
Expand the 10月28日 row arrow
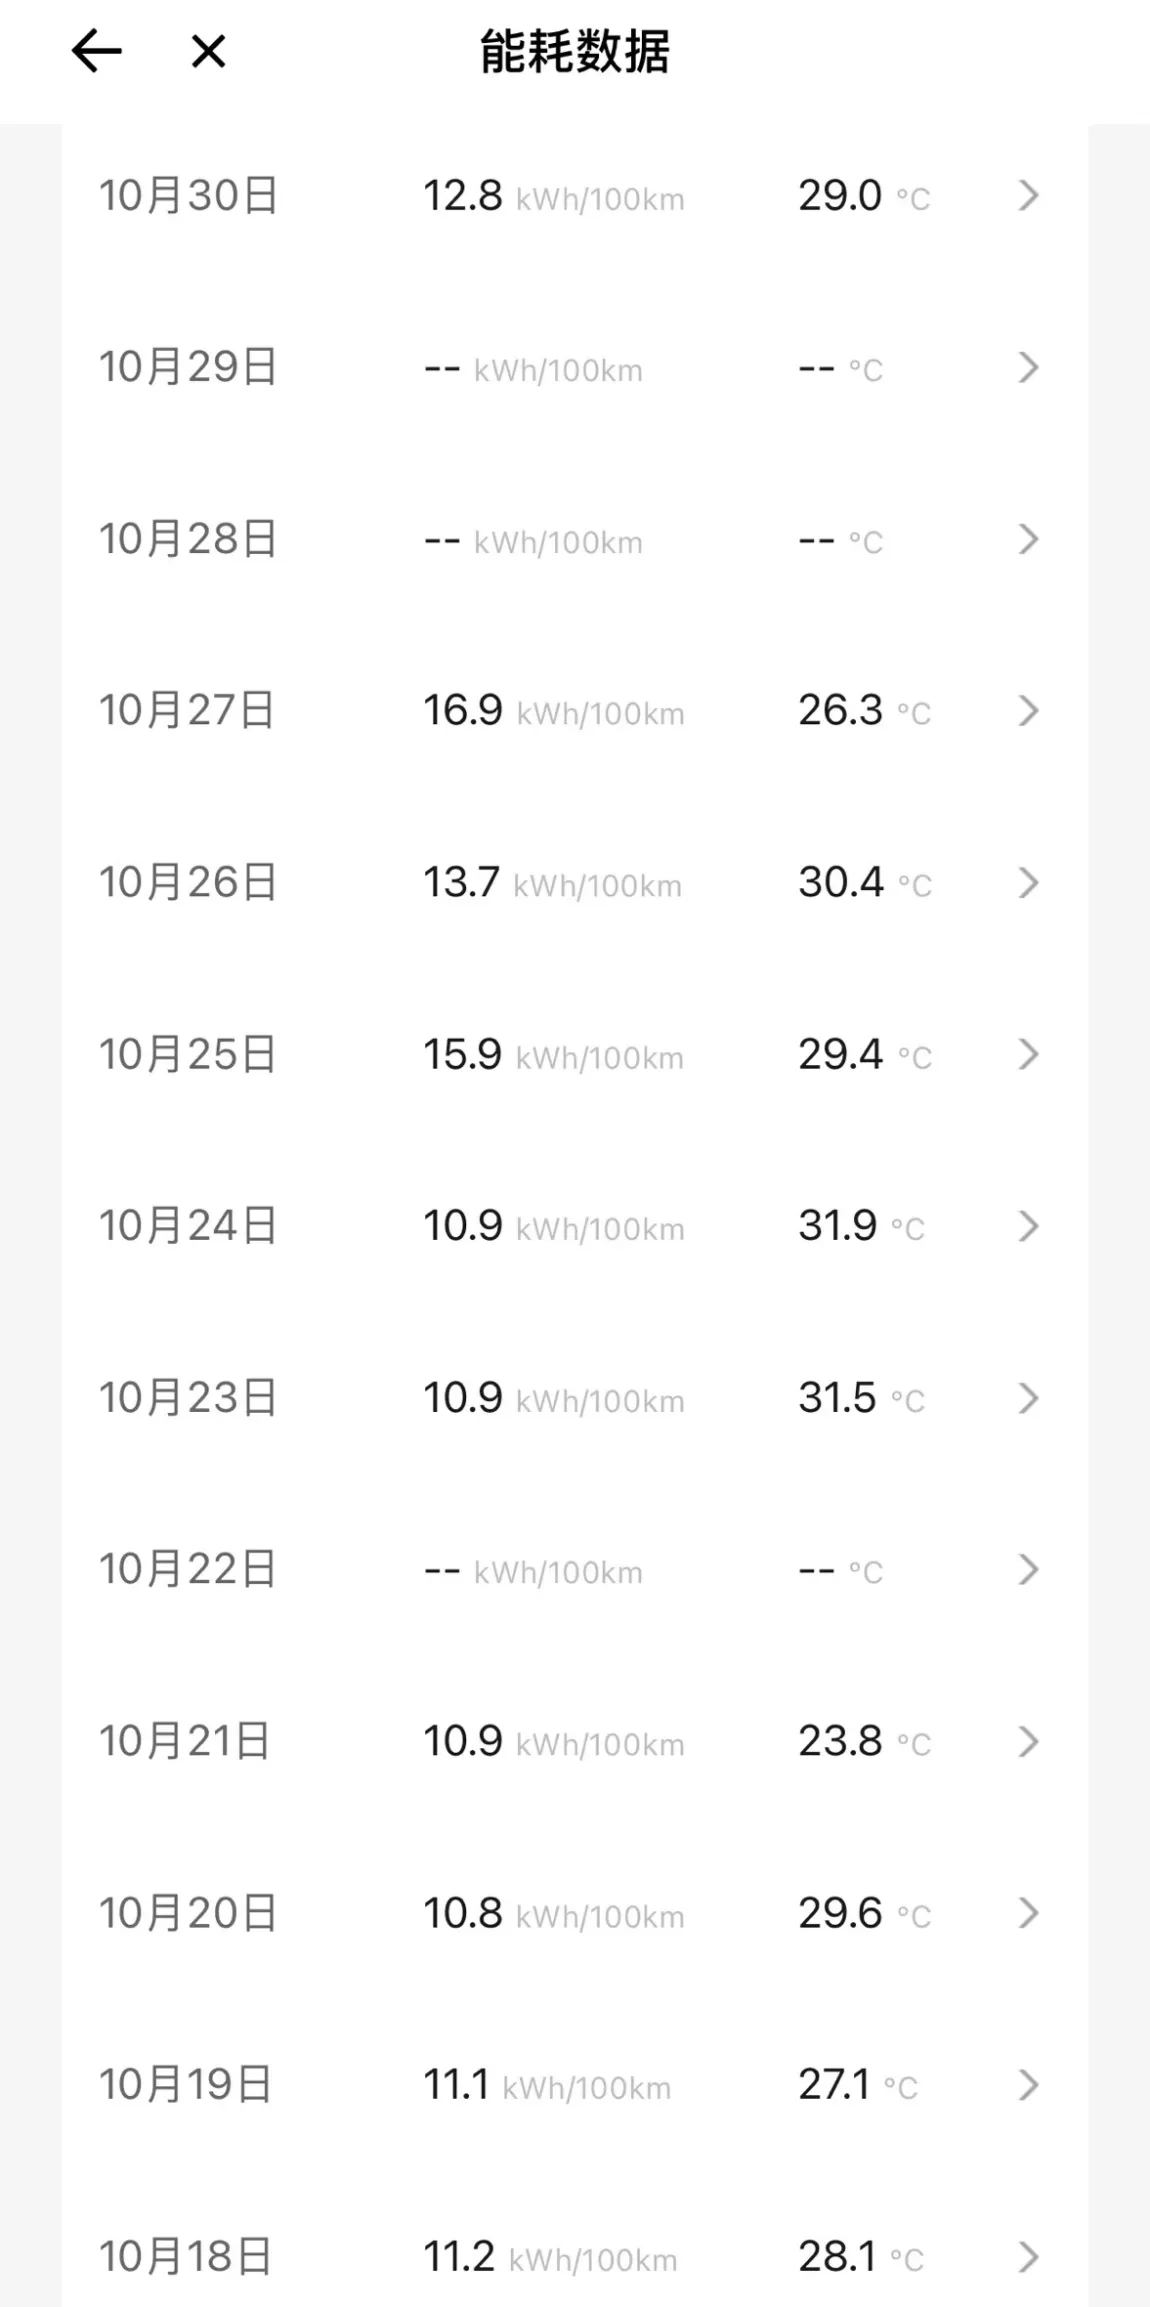click(x=1028, y=539)
